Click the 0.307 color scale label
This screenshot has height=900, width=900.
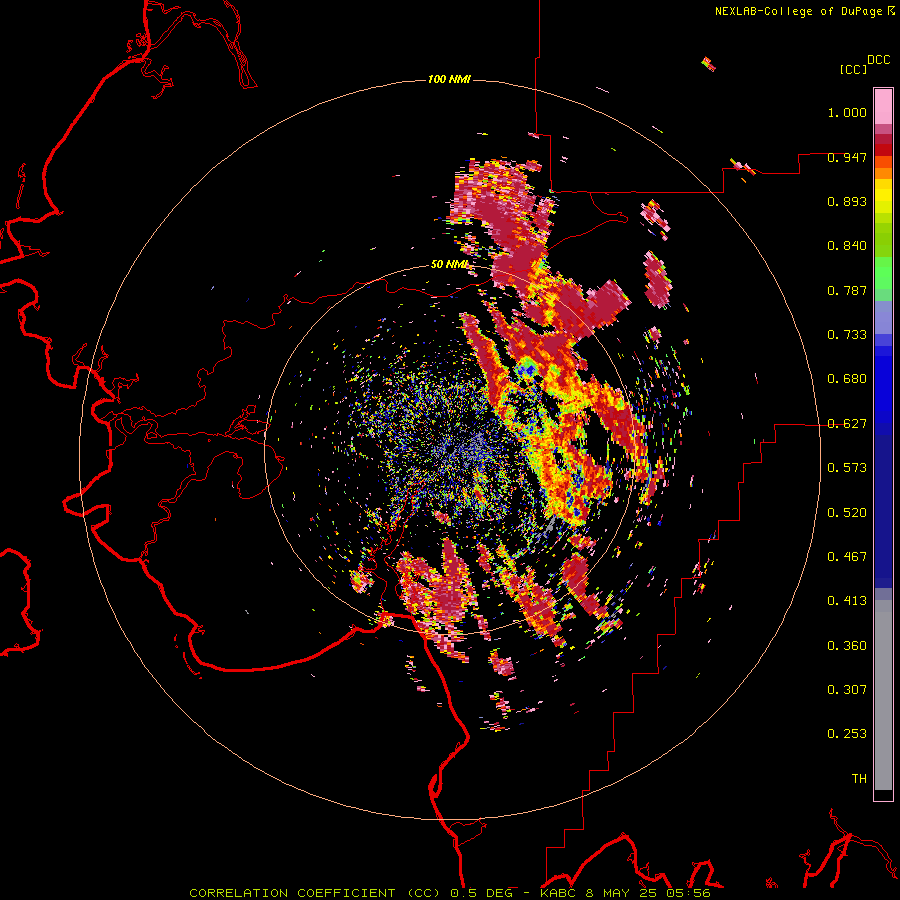click(x=847, y=690)
